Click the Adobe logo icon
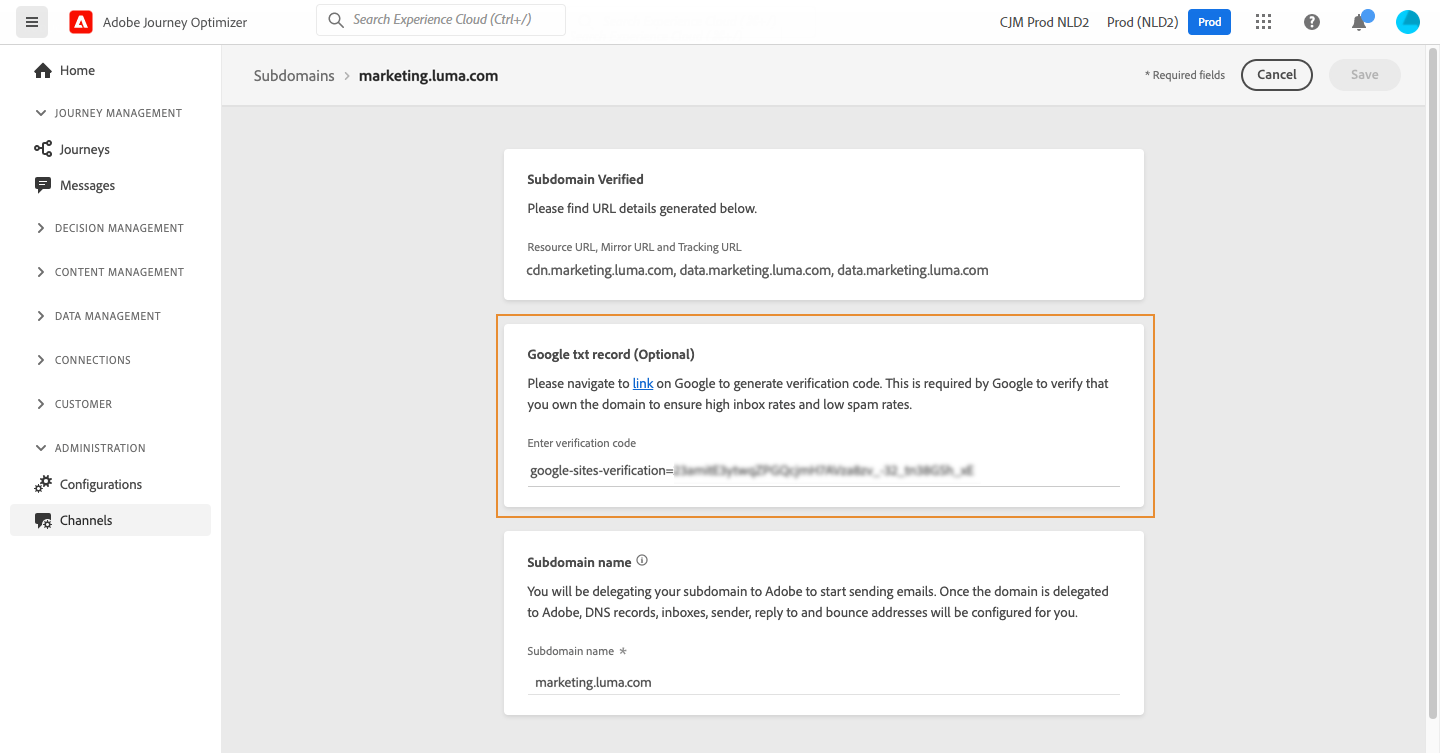1440x753 pixels. click(x=81, y=22)
